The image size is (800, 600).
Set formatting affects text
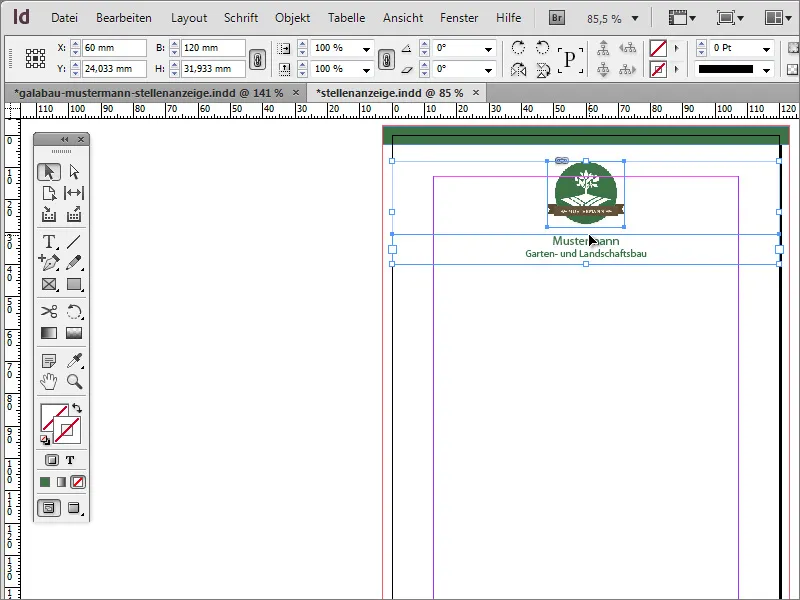point(70,460)
